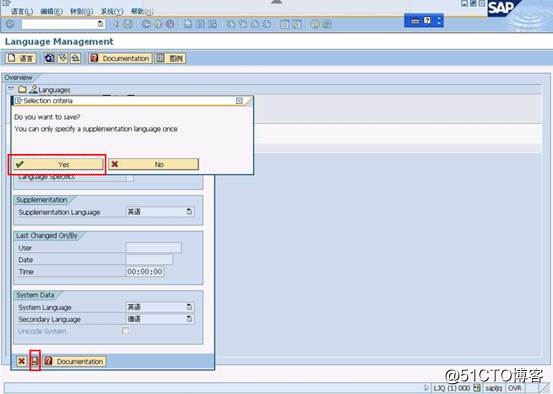553x394 pixels.
Task: Open the 编辑(E) menu
Action: (x=51, y=12)
